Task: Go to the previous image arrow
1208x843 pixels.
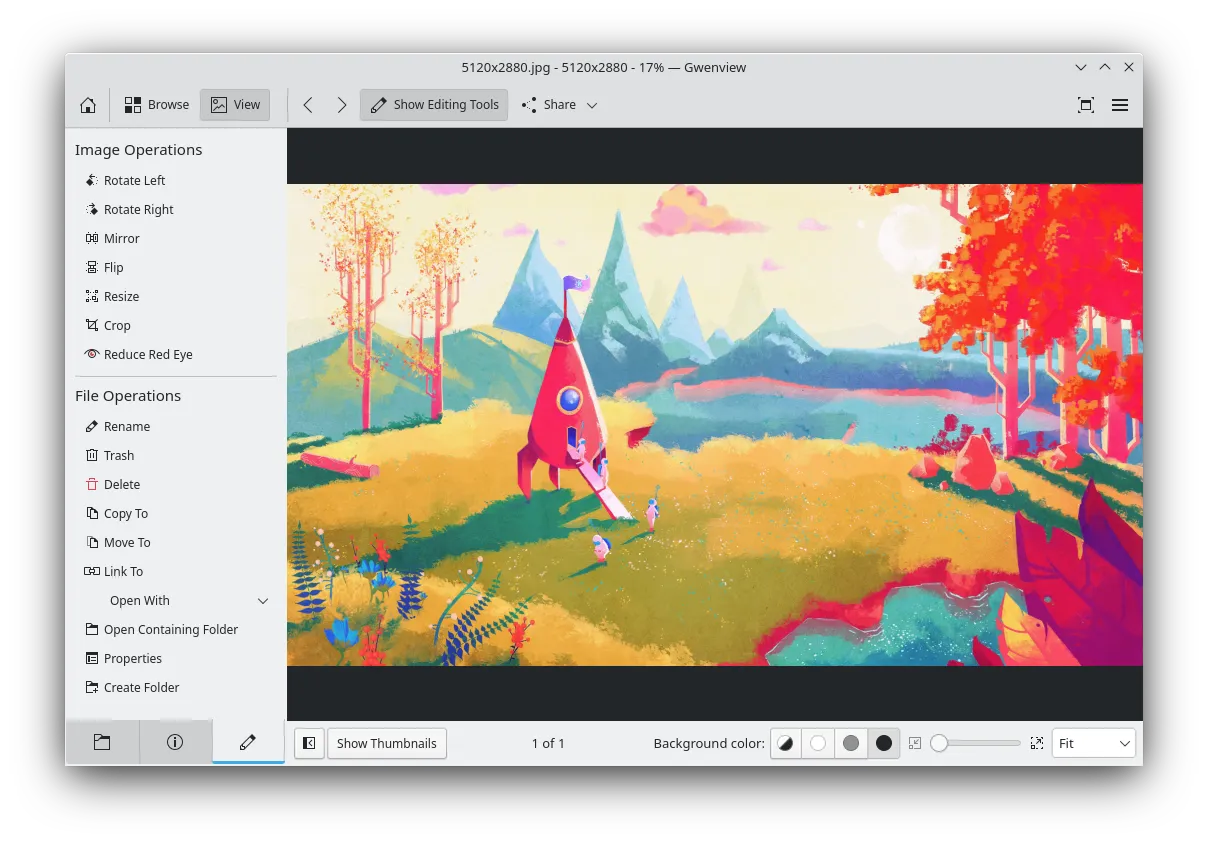Action: click(x=308, y=105)
